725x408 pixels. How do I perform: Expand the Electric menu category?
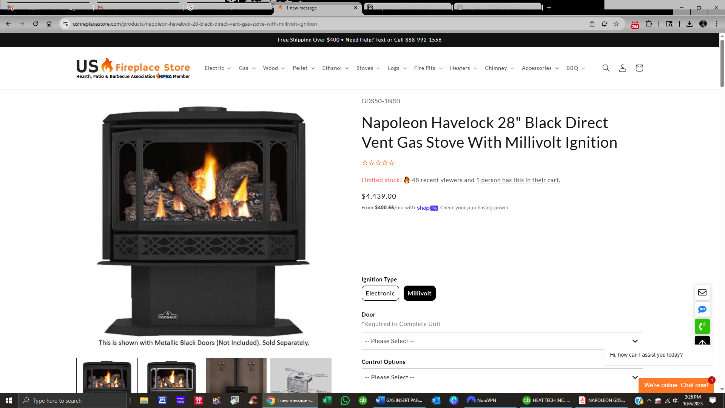(217, 68)
